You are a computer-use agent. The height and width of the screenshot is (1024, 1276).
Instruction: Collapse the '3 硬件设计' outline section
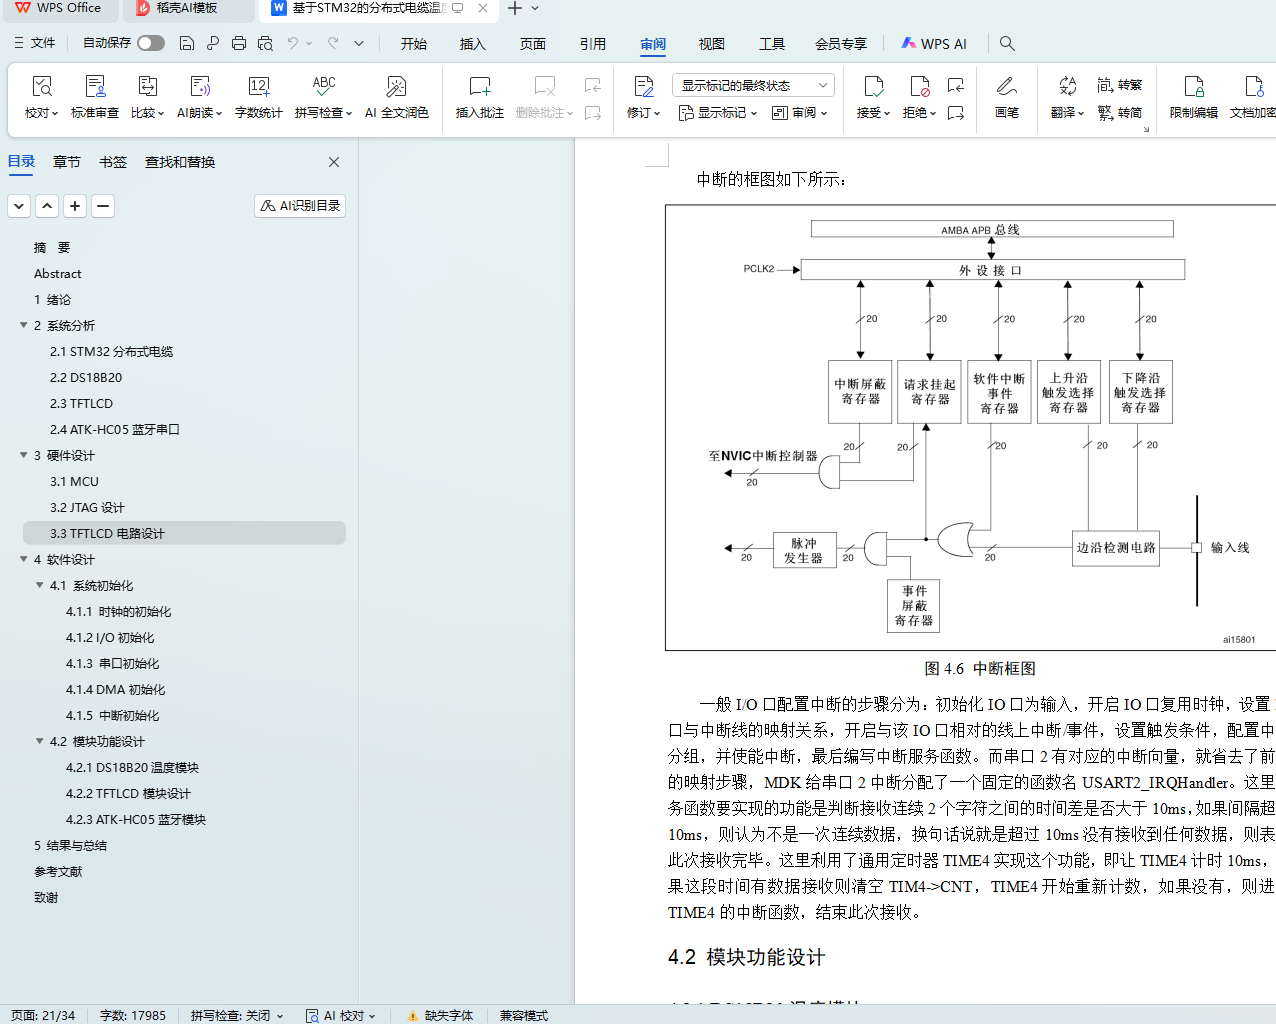[24, 455]
